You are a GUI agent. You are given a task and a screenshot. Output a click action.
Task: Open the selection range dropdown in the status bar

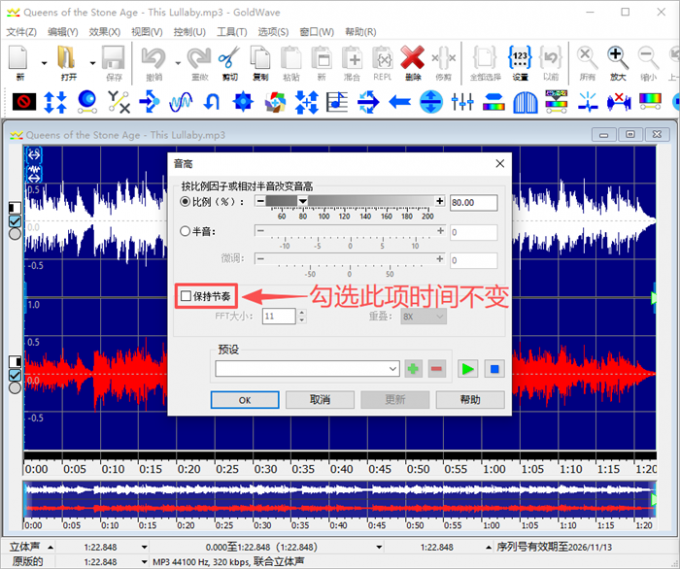point(379,547)
